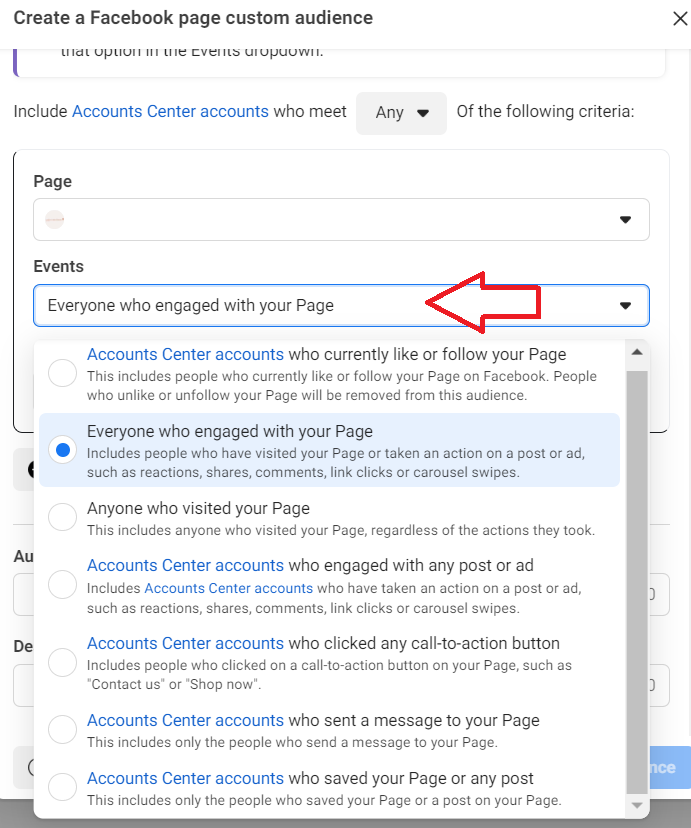Click Accounts Center link in engaged-post title

(x=185, y=566)
